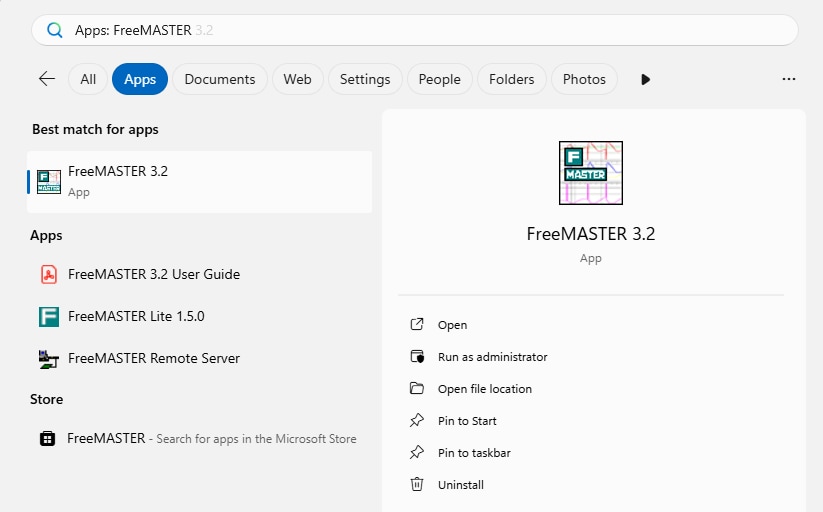Click the large FreeMASTER 3.2 app thumbnail
Screen dimensions: 823x512
pos(590,173)
